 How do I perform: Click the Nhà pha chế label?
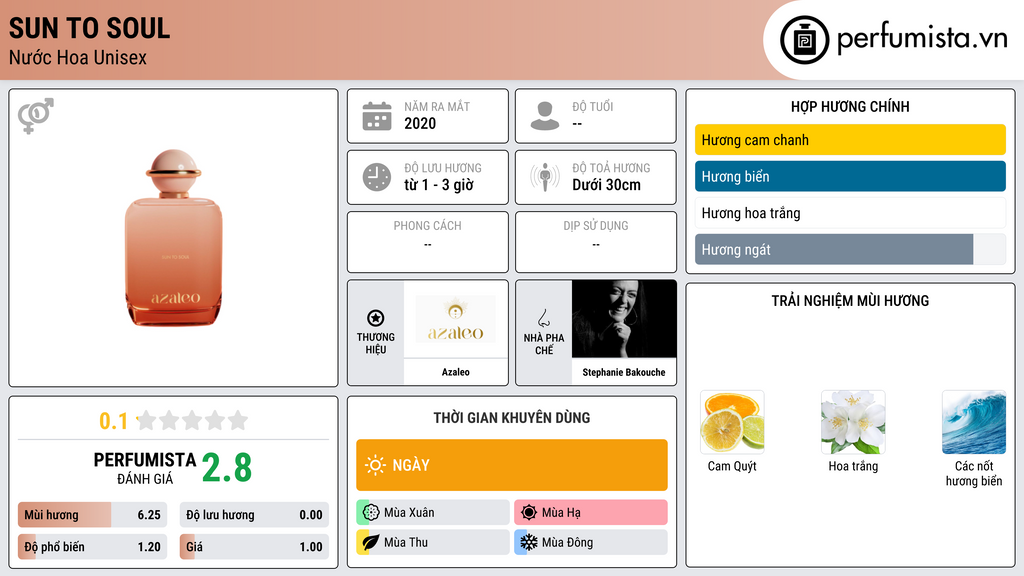[x=543, y=344]
